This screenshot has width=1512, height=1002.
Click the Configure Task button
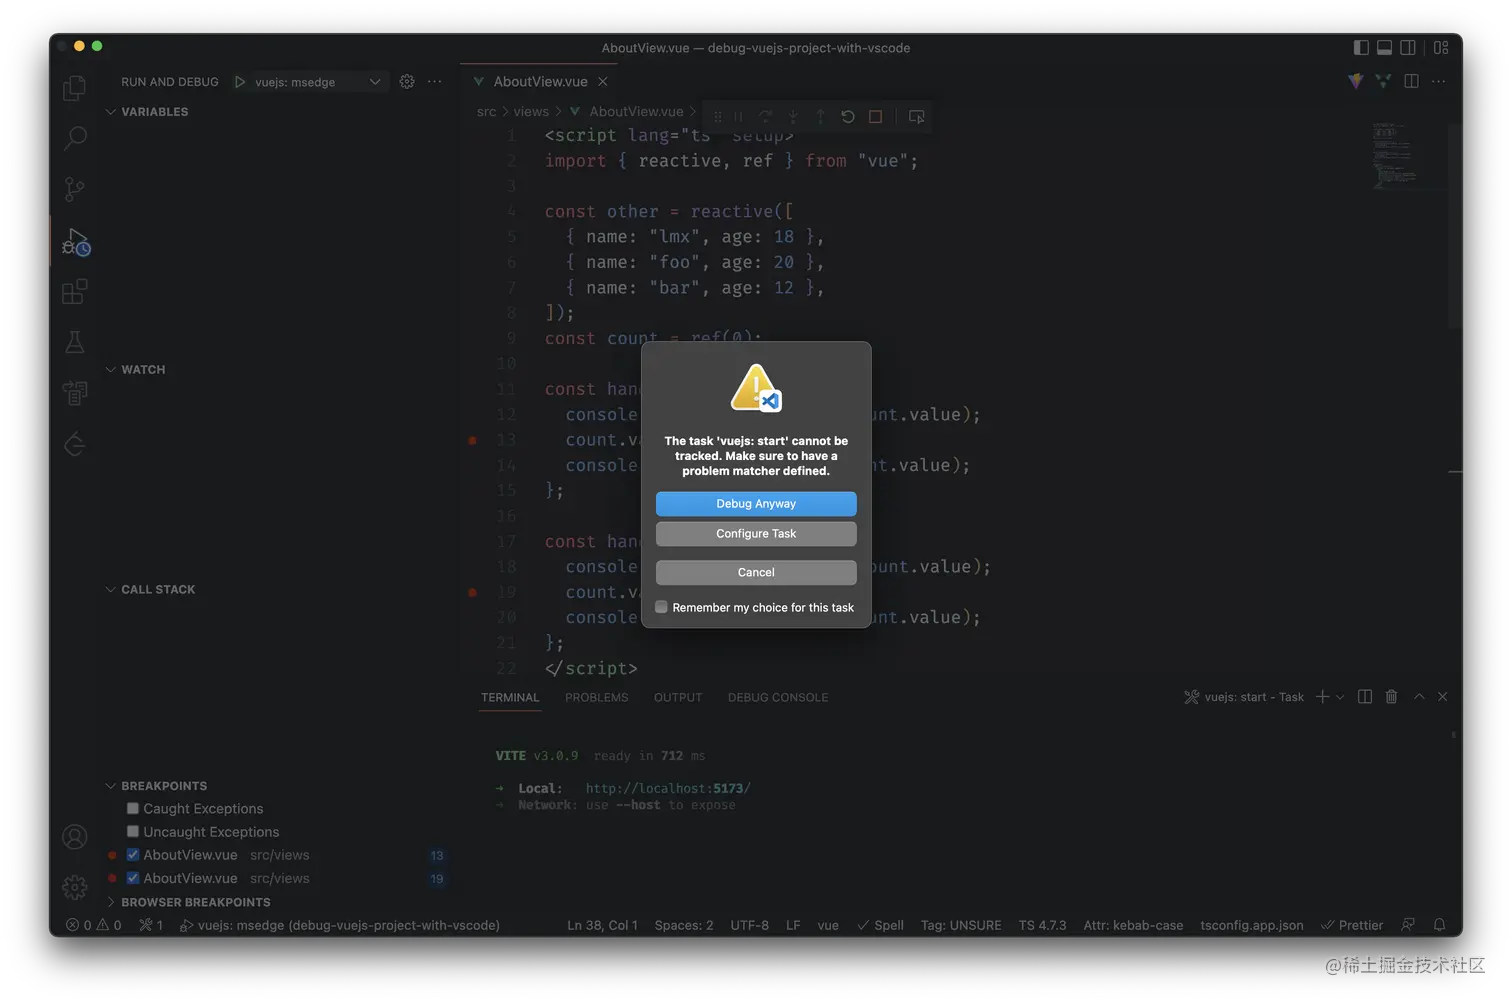[x=755, y=533]
